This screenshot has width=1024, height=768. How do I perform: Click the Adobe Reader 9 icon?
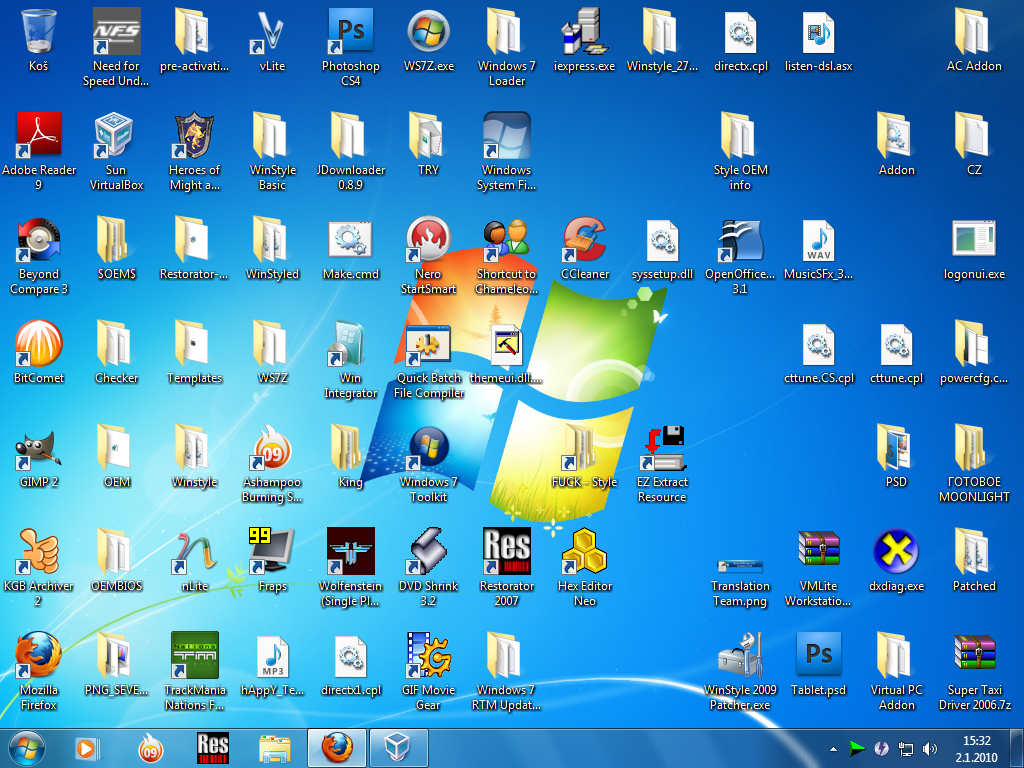pos(39,137)
